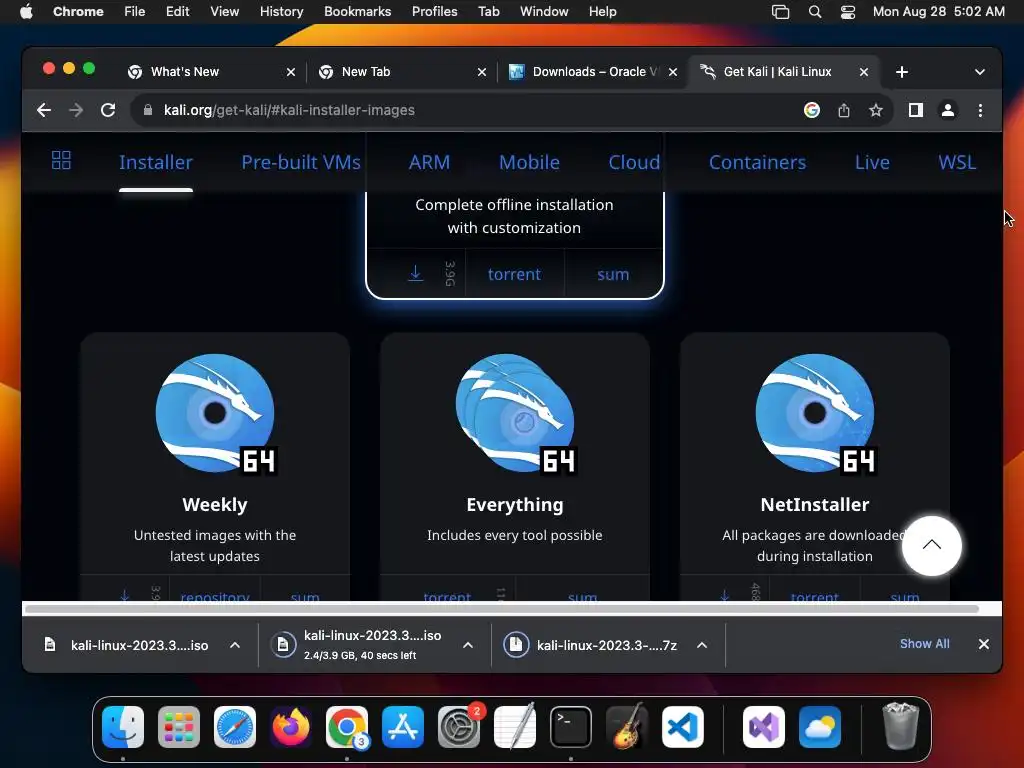Screen dimensions: 1024x768
Task: Go back to previous page
Action: point(44,110)
